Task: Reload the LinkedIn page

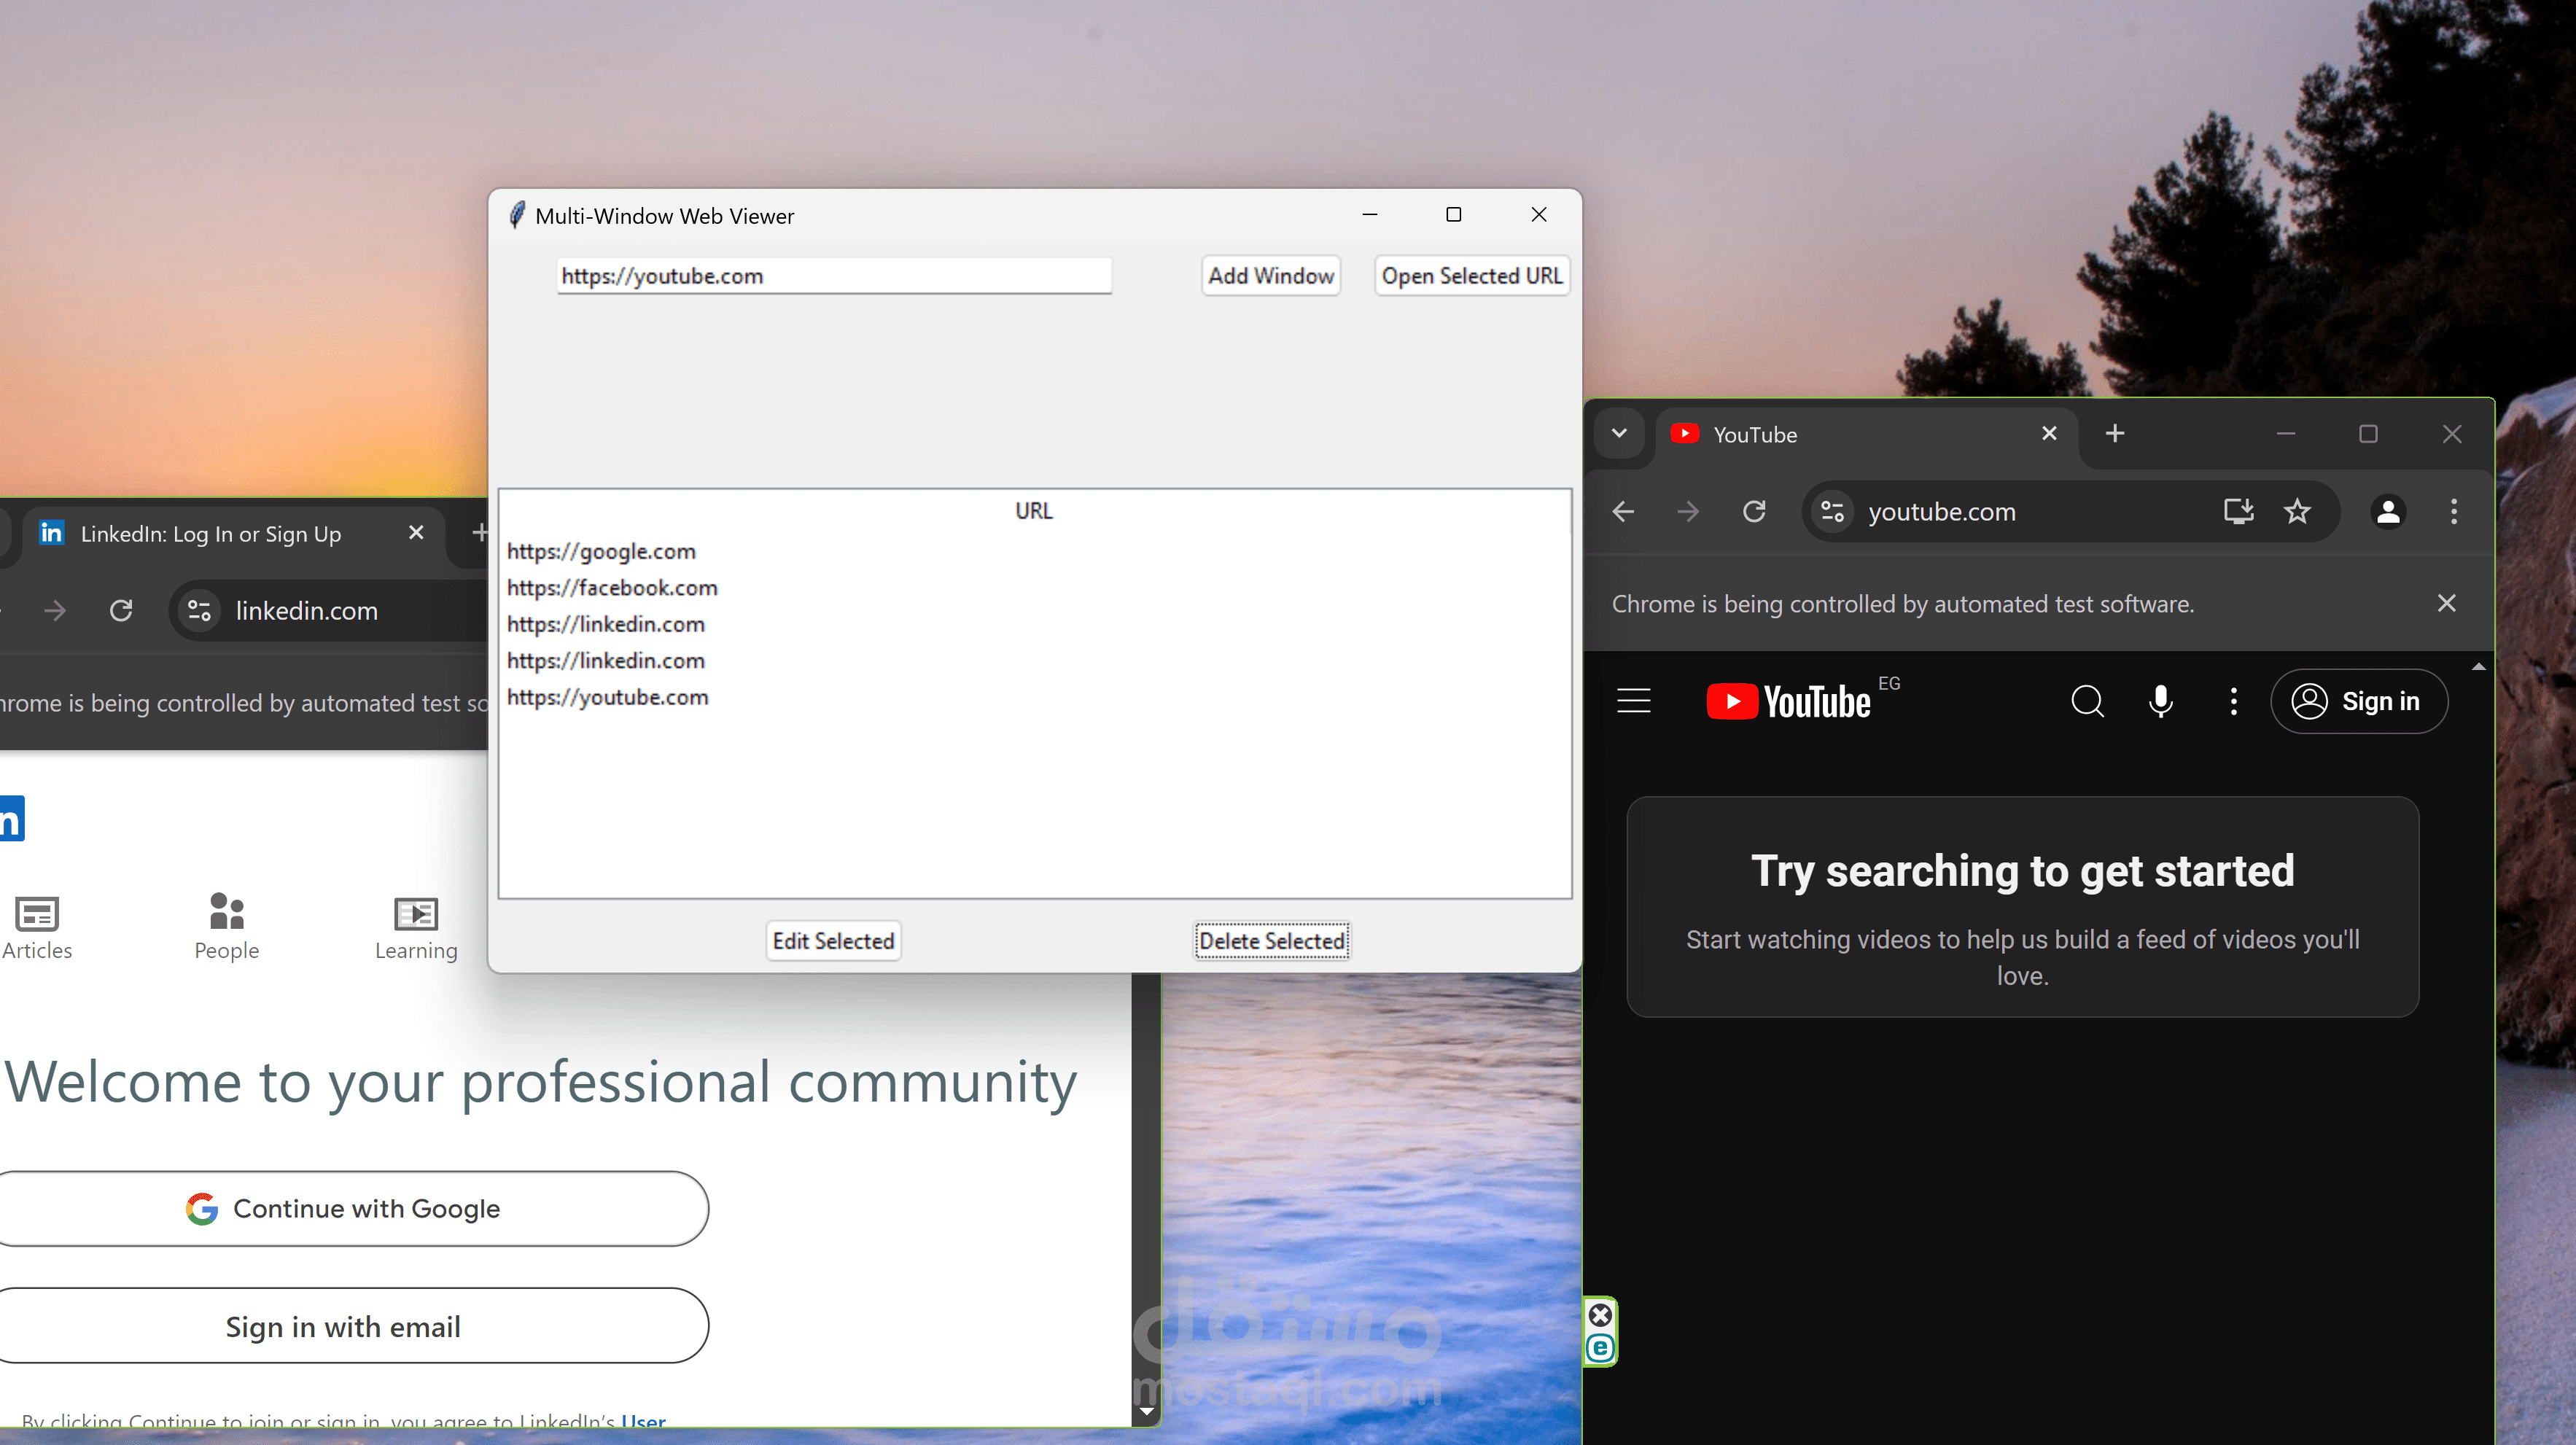Action: click(121, 611)
